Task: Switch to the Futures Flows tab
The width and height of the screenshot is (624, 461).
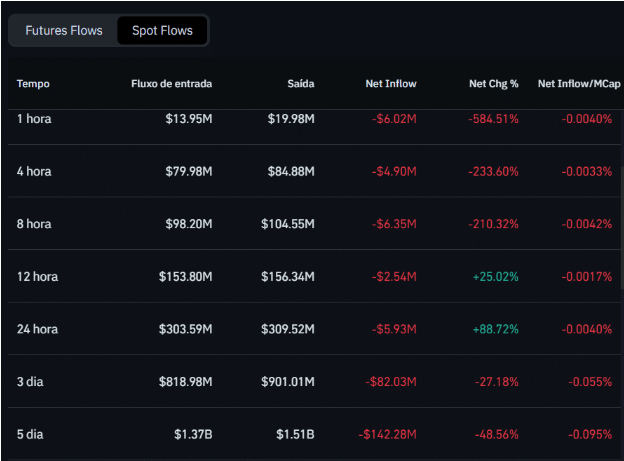Action: pos(64,31)
